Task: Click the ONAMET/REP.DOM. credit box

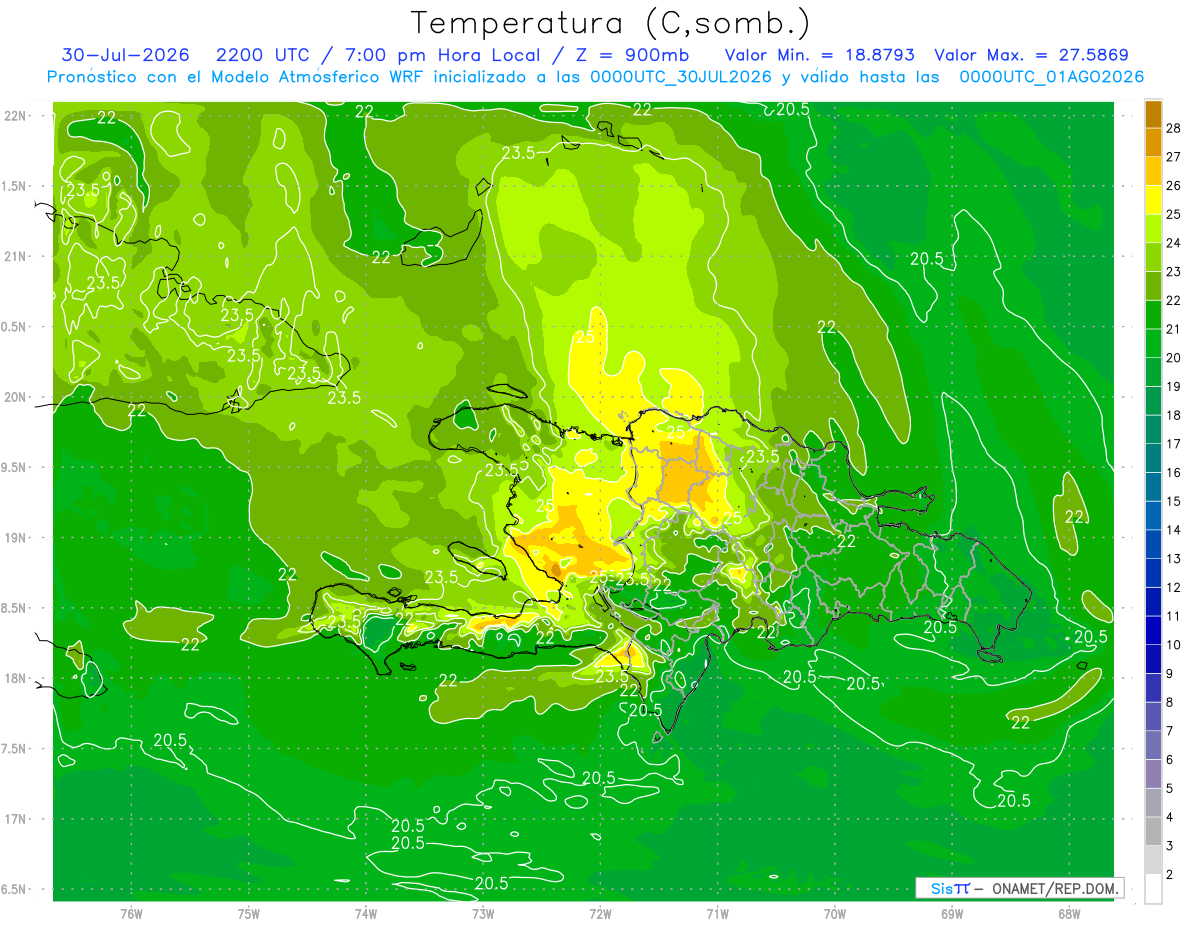Action: pos(1019,888)
